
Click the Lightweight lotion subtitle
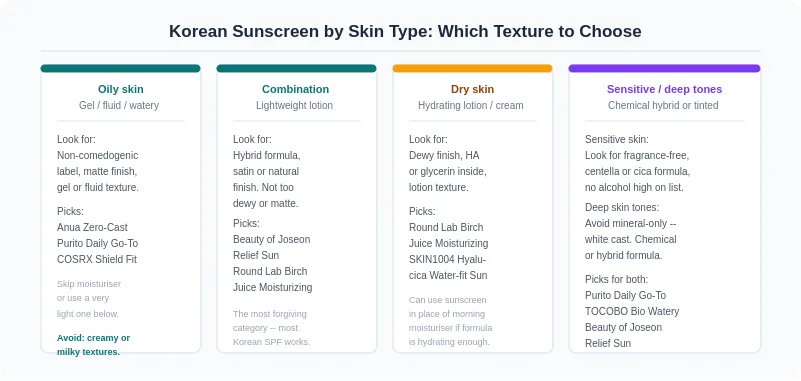294,105
